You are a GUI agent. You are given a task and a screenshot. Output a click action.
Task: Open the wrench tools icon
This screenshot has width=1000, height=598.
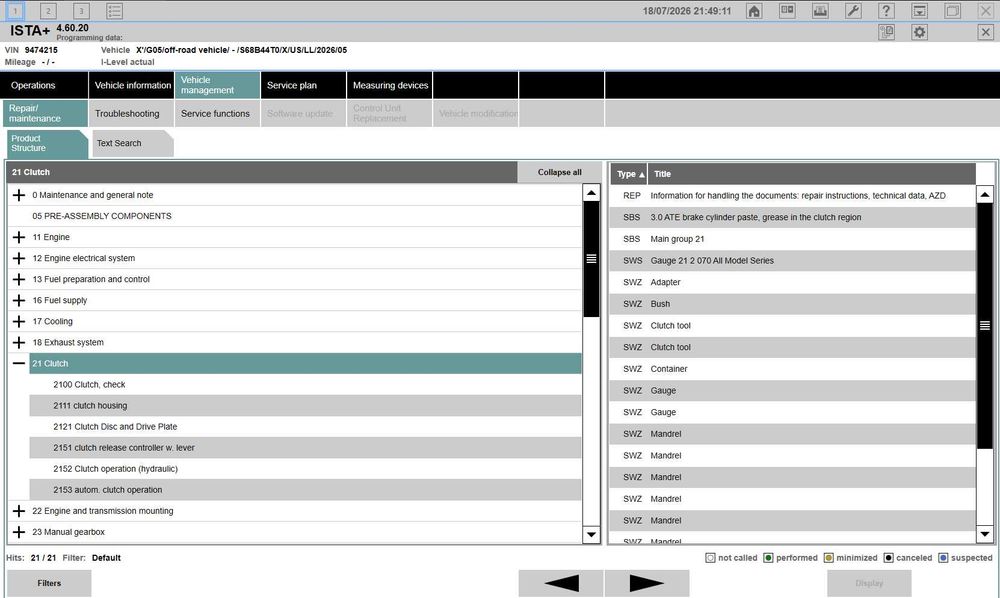pos(853,11)
